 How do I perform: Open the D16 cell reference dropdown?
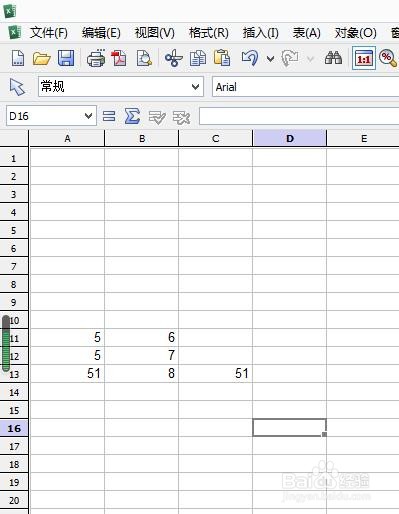click(x=88, y=116)
